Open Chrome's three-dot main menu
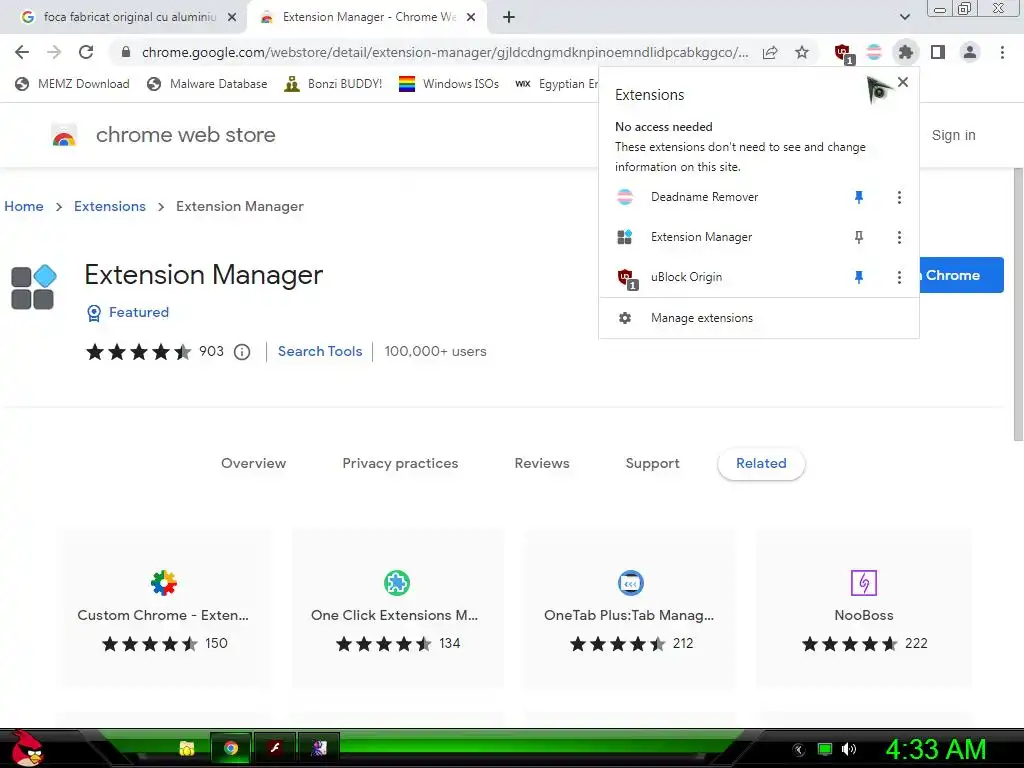 pos(1002,52)
